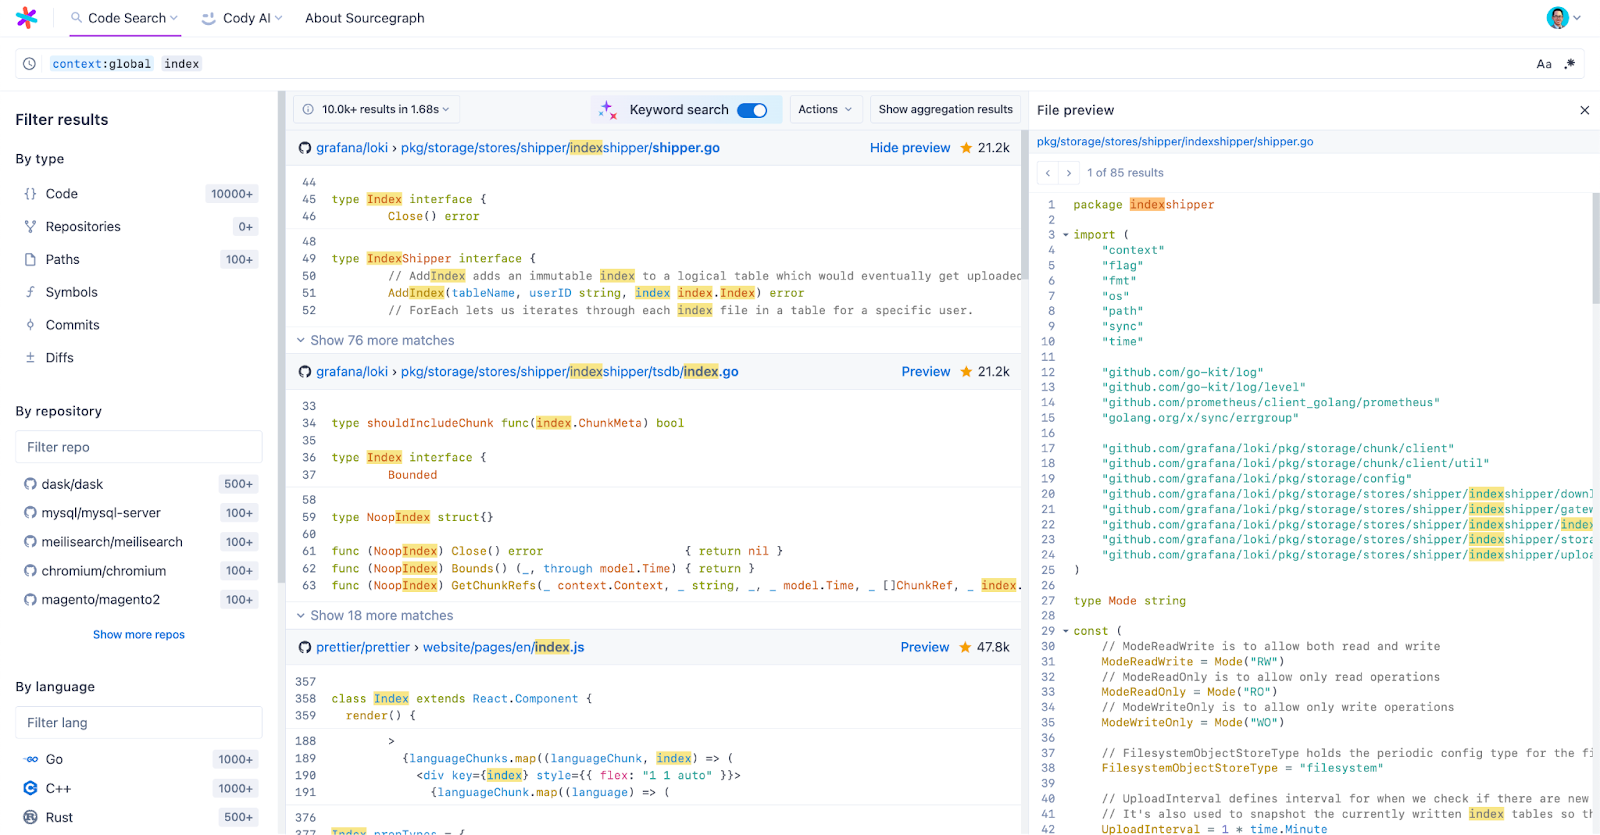Toggle case sensitivity Aa icon

pos(1544,64)
